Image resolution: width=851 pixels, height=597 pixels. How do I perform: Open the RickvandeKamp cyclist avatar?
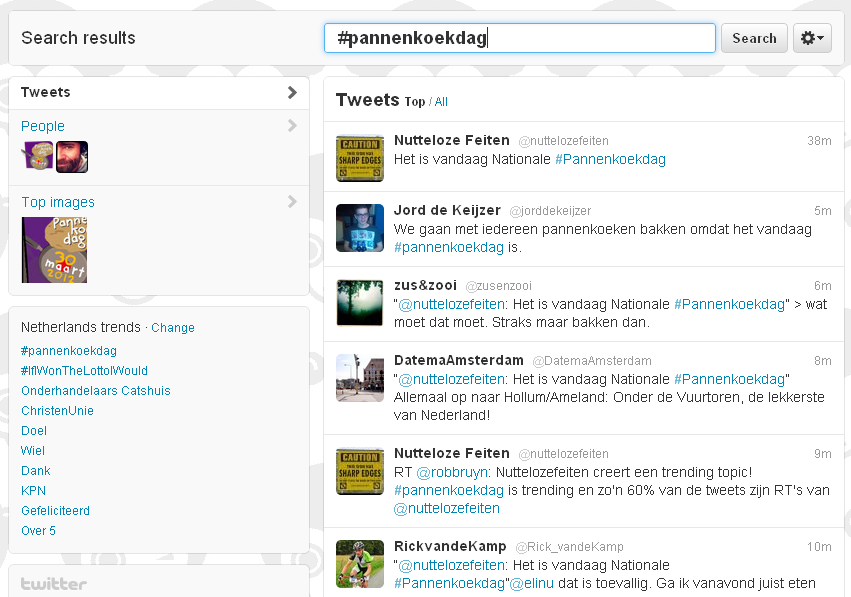360,564
